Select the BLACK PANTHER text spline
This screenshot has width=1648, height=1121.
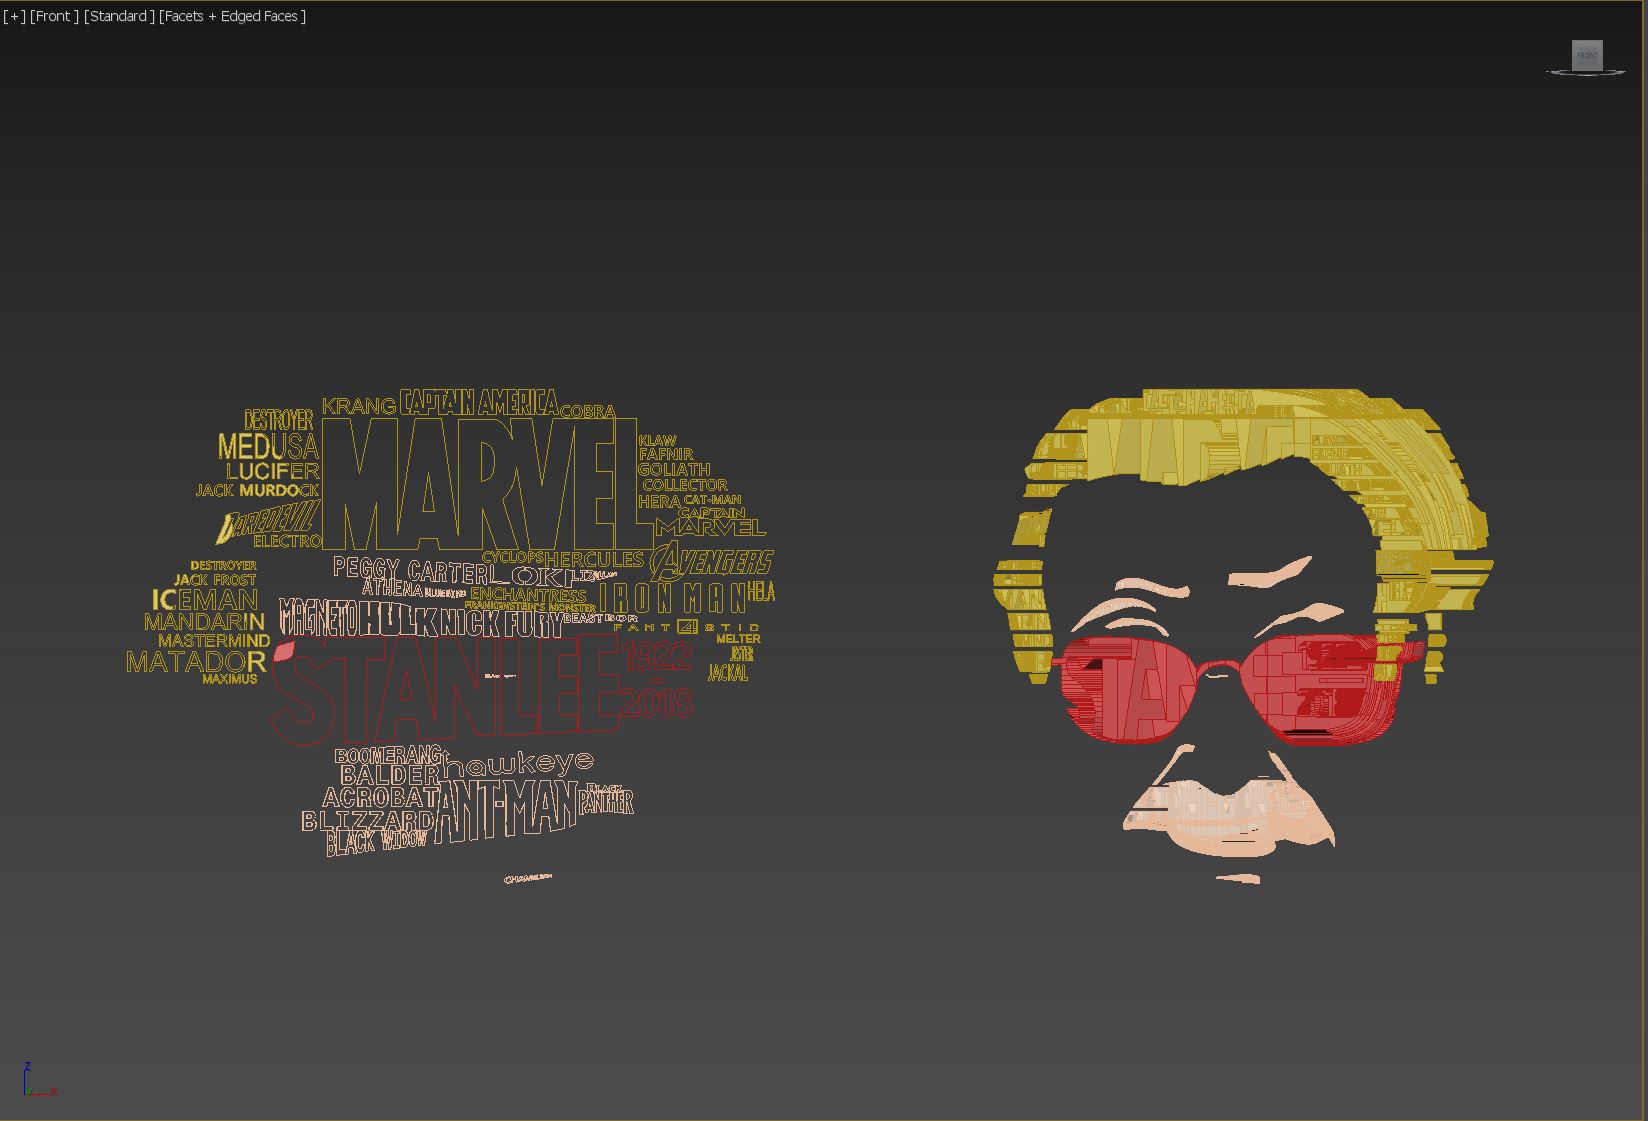[607, 798]
